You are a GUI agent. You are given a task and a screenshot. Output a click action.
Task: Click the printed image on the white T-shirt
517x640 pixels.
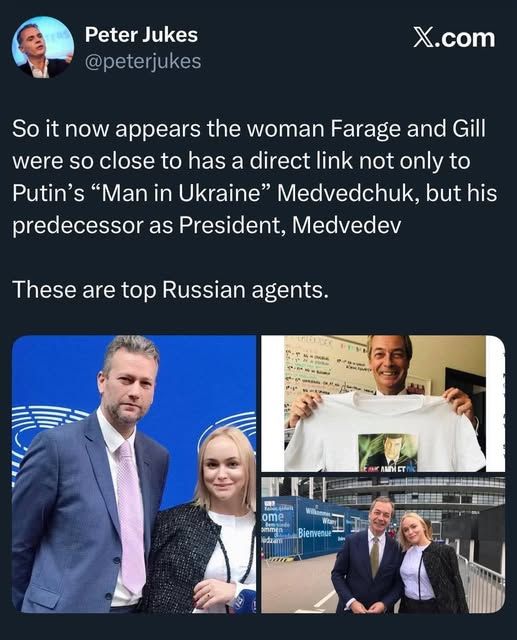(x=388, y=451)
